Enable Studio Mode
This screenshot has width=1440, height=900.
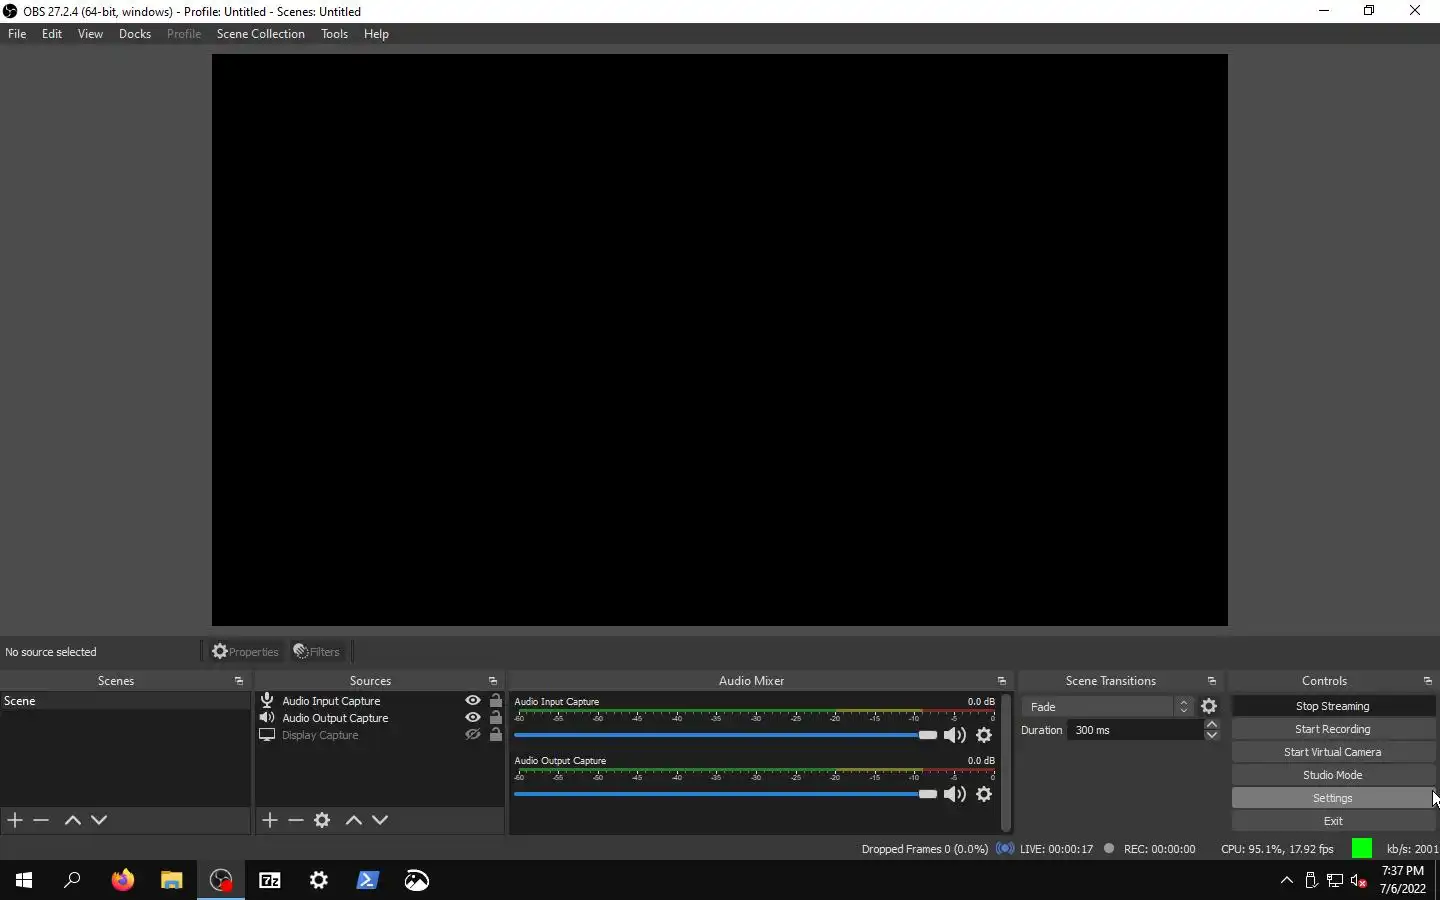(1333, 775)
